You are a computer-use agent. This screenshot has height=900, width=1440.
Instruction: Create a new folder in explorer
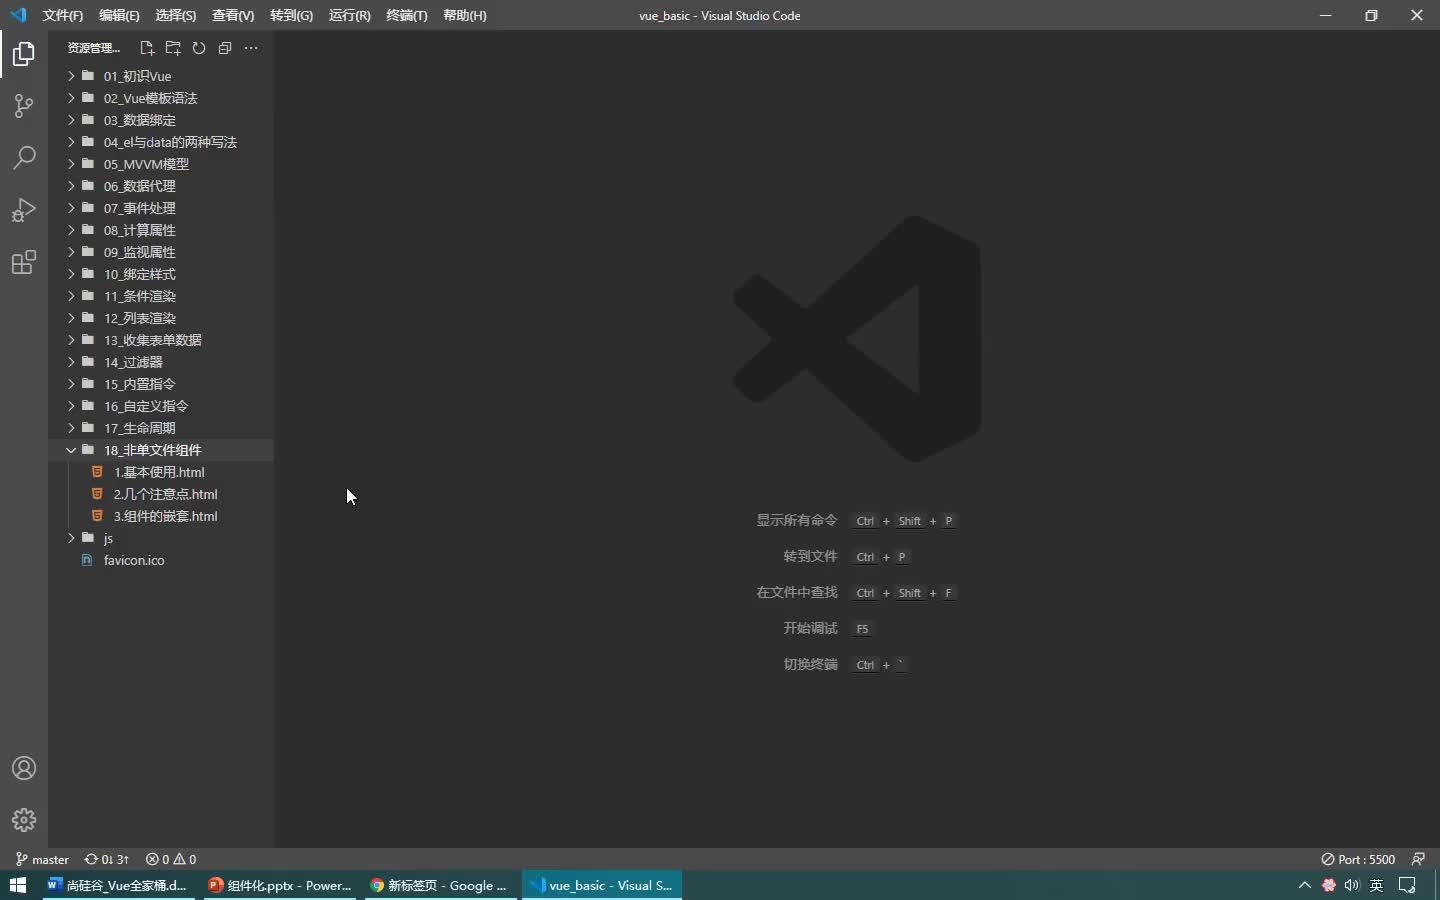[173, 48]
